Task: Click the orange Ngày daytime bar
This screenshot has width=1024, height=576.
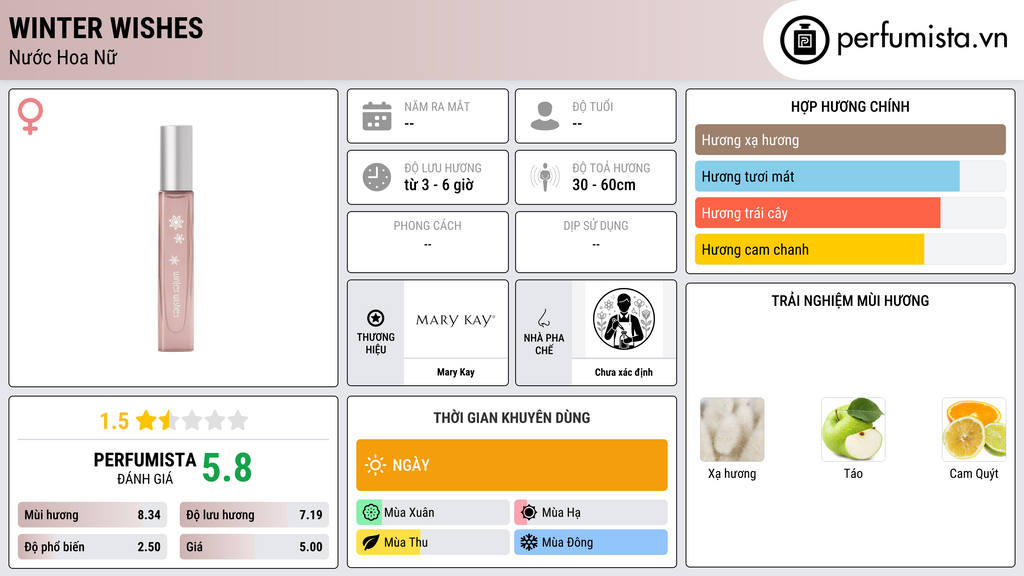Action: coord(512,465)
